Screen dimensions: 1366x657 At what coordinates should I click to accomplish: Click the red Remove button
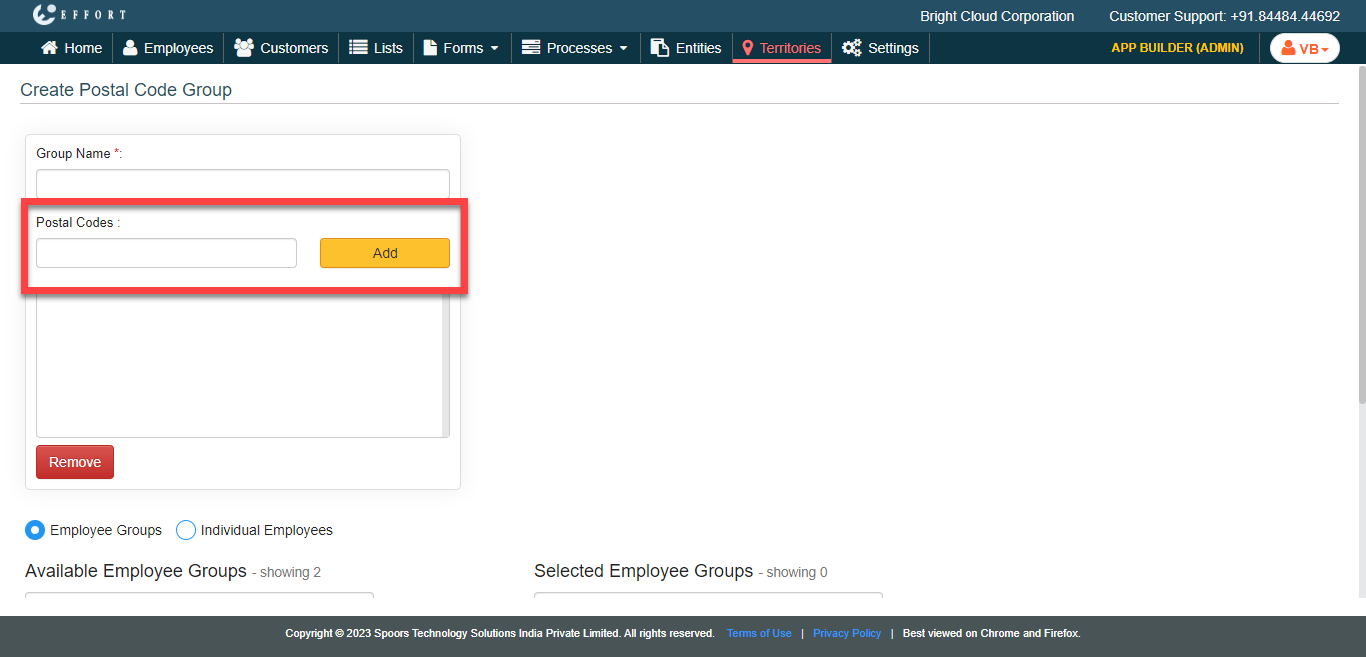(x=75, y=462)
